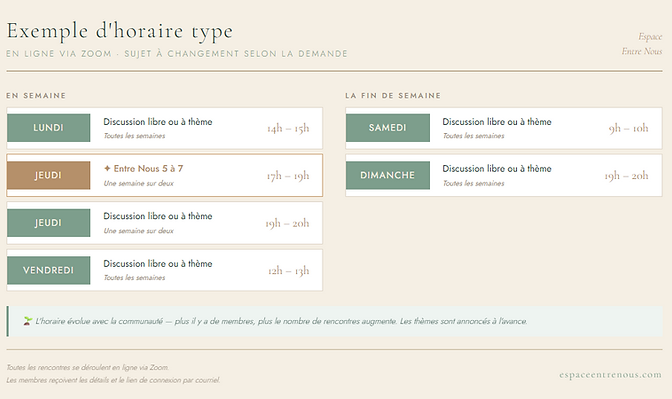Click the Entre Nous 5 à 7 title
This screenshot has width=672, height=399.
(x=148, y=168)
